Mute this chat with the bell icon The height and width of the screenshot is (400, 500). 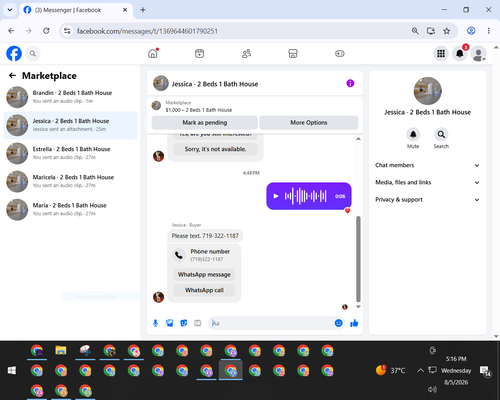(x=413, y=134)
